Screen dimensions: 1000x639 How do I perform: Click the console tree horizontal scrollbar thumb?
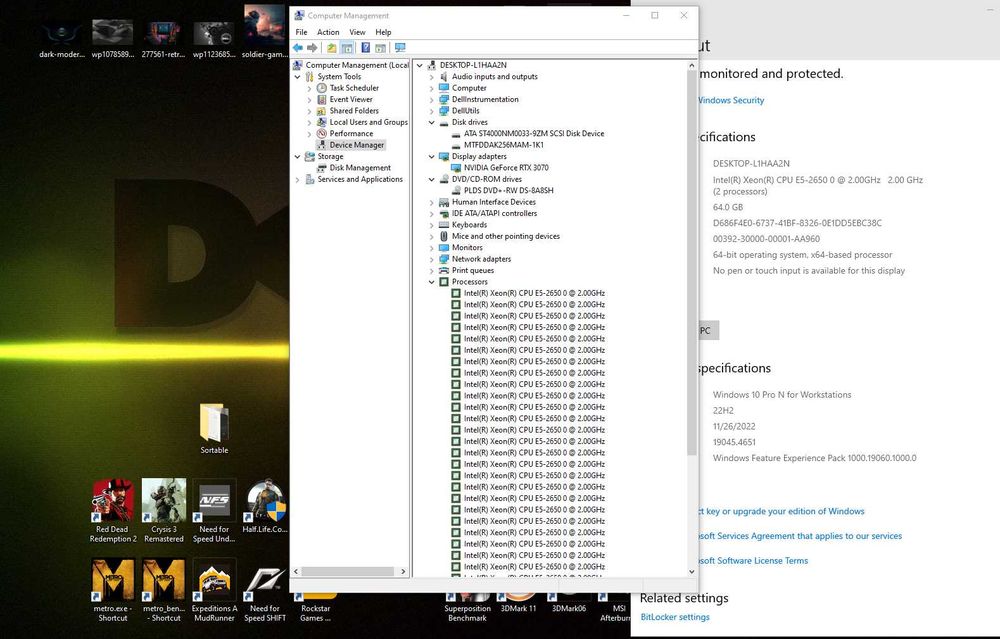pos(348,572)
